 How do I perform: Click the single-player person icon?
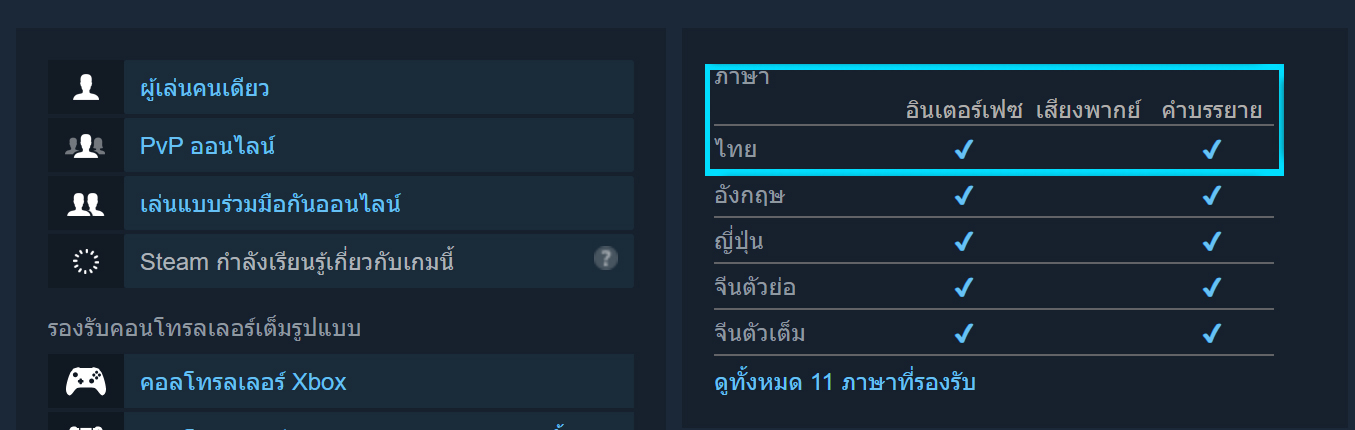click(86, 88)
